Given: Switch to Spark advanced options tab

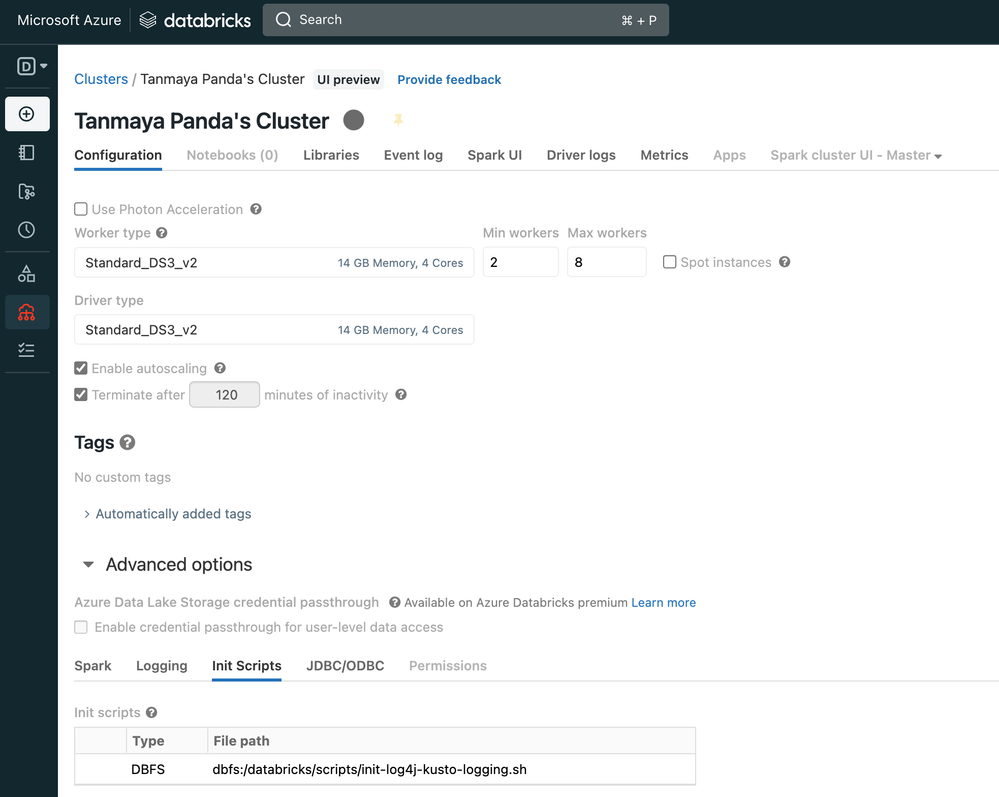Looking at the screenshot, I should point(93,666).
